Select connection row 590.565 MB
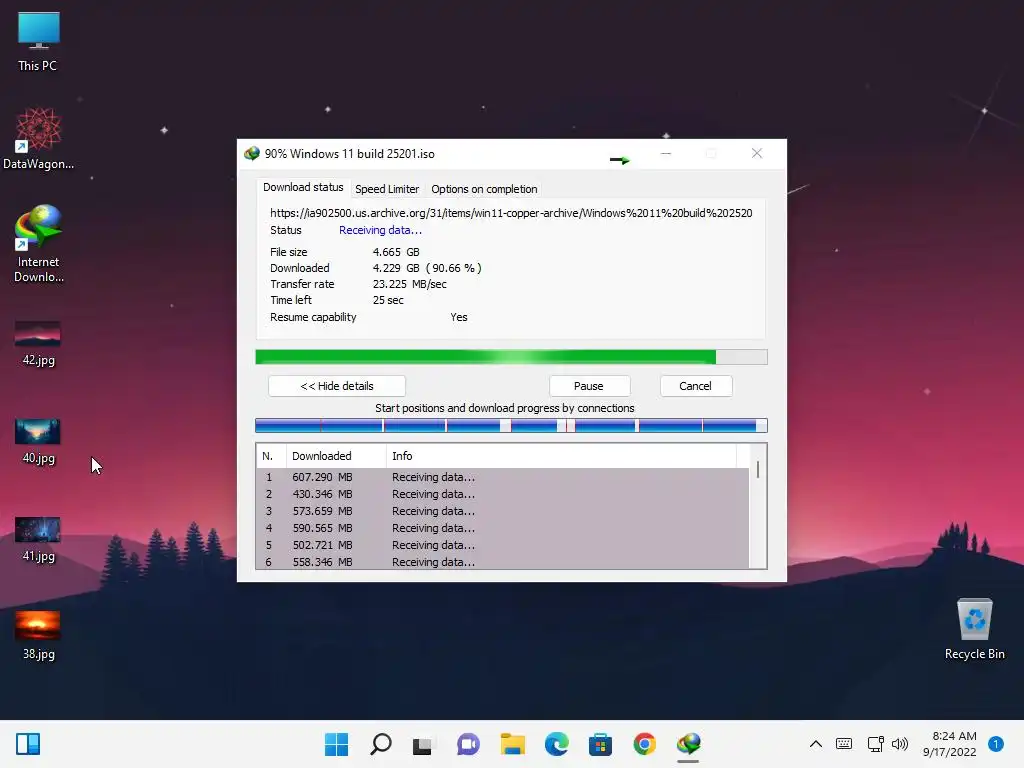Screen dimensions: 1024x768 coord(503,528)
